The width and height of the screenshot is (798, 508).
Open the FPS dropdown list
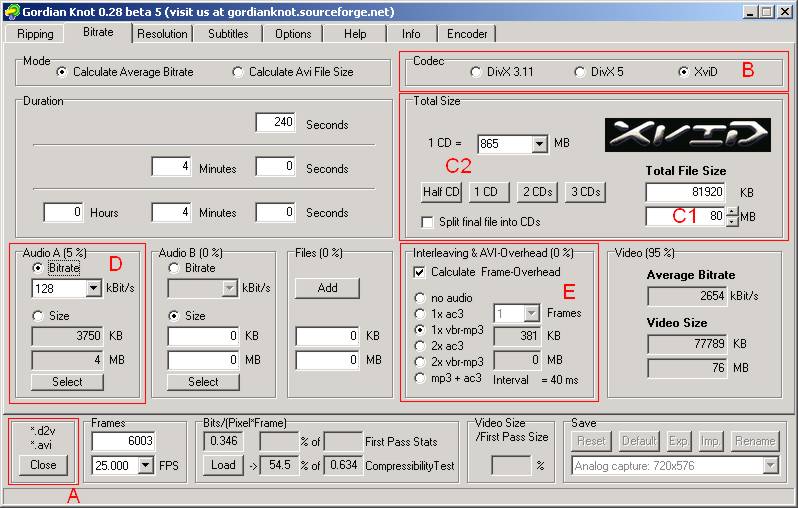(148, 465)
